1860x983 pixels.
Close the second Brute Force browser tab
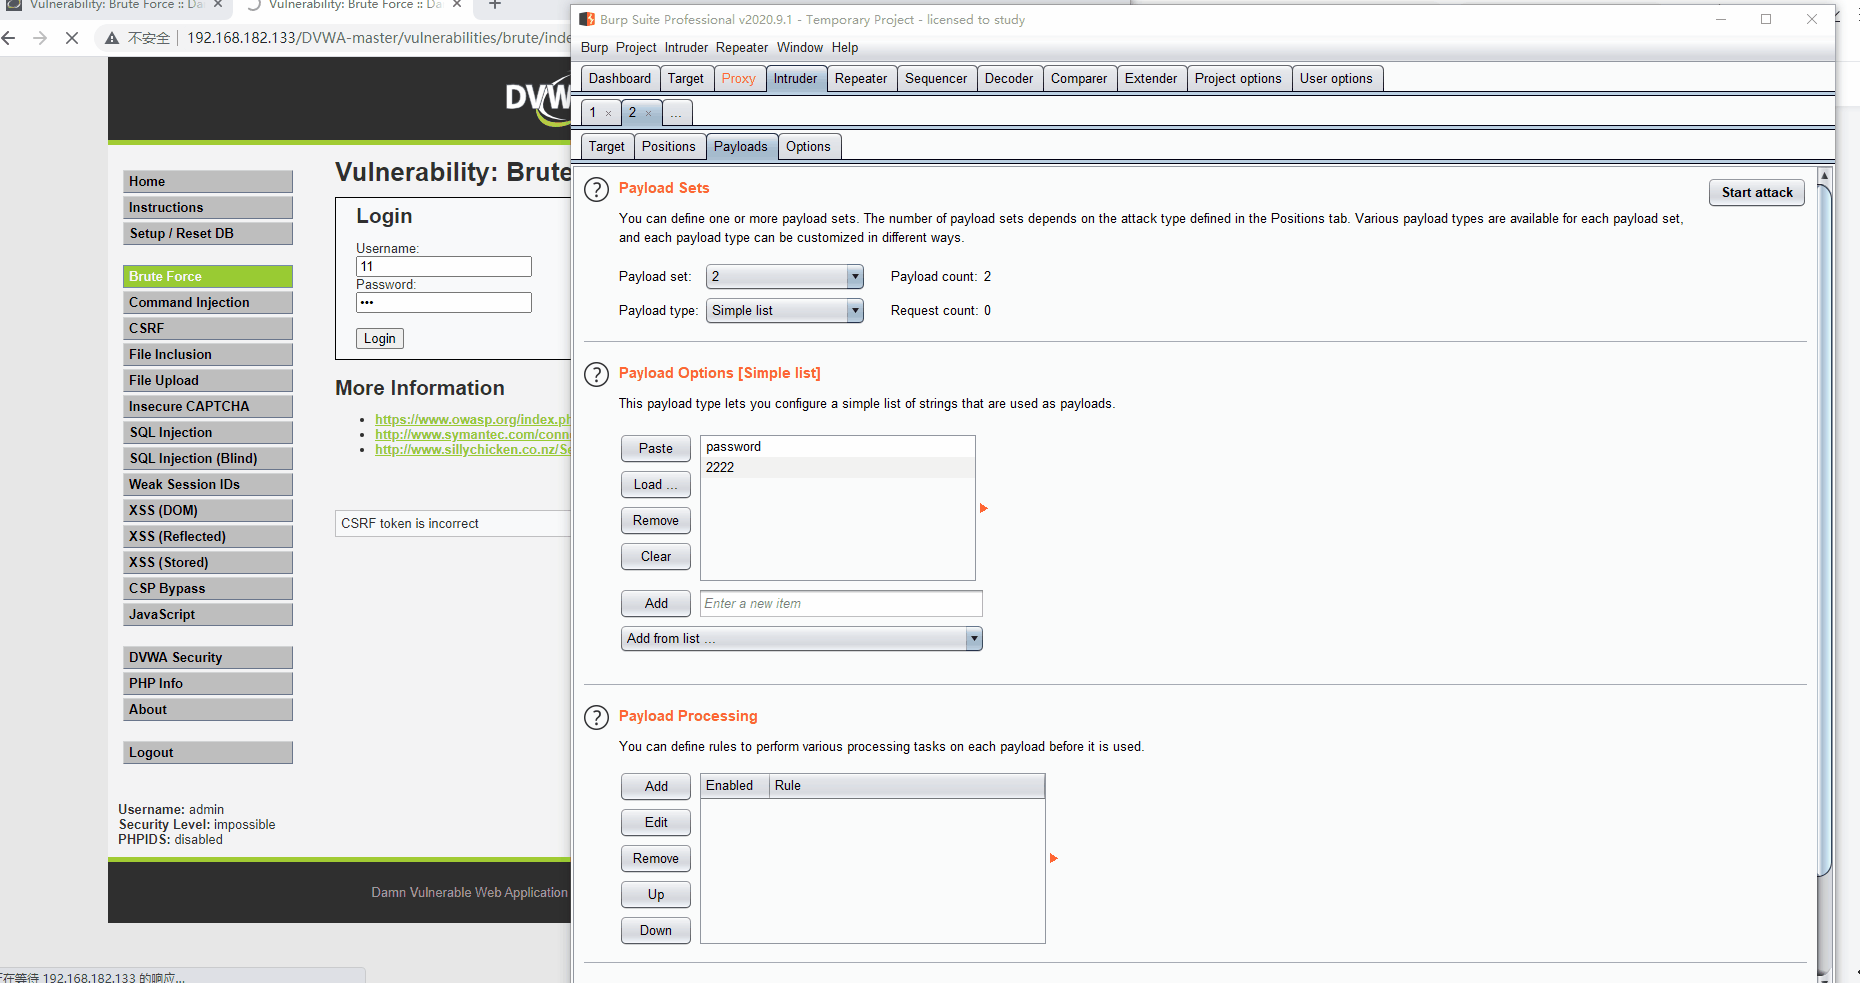click(x=457, y=5)
